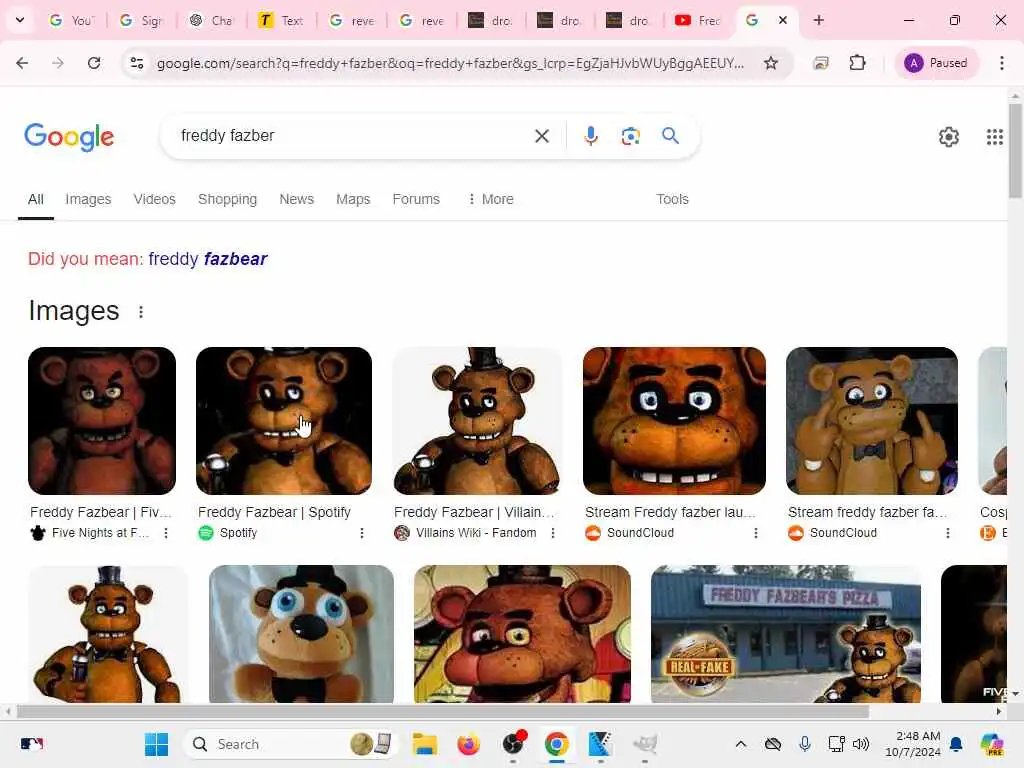This screenshot has height=768, width=1024.
Task: Open Google quick settings gear
Action: click(949, 136)
